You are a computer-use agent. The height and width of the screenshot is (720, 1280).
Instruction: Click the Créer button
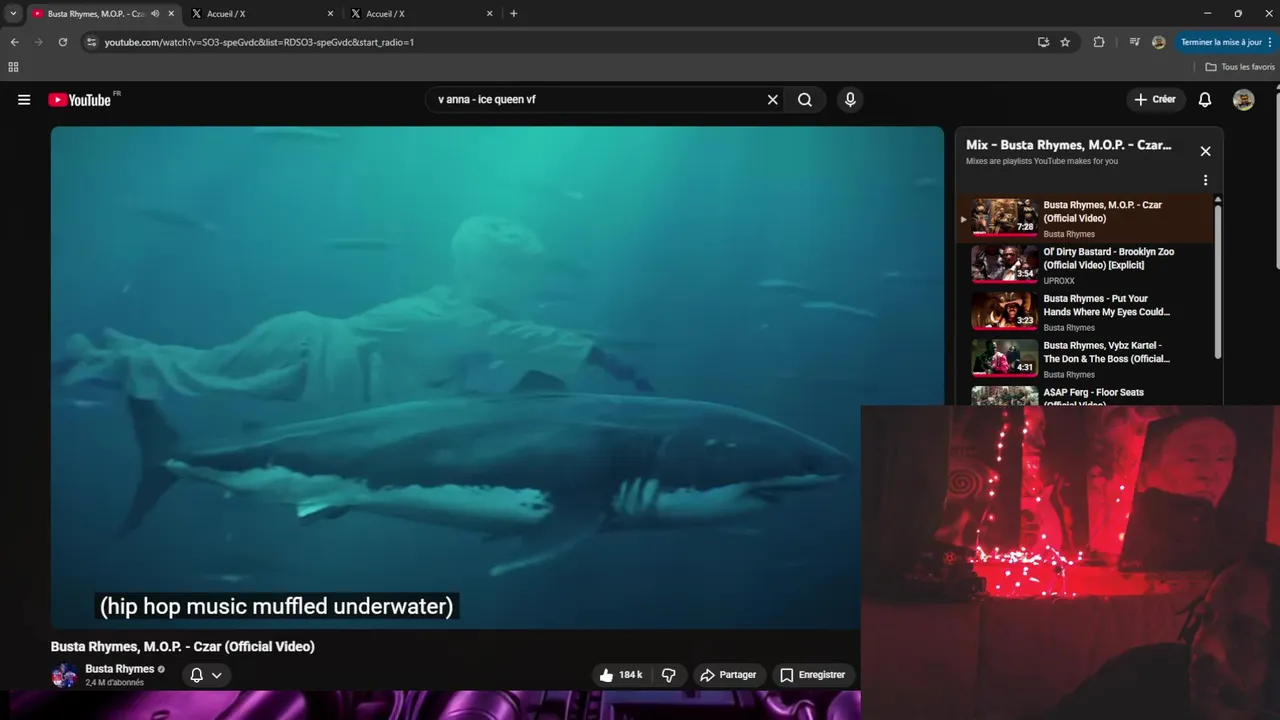point(1155,100)
